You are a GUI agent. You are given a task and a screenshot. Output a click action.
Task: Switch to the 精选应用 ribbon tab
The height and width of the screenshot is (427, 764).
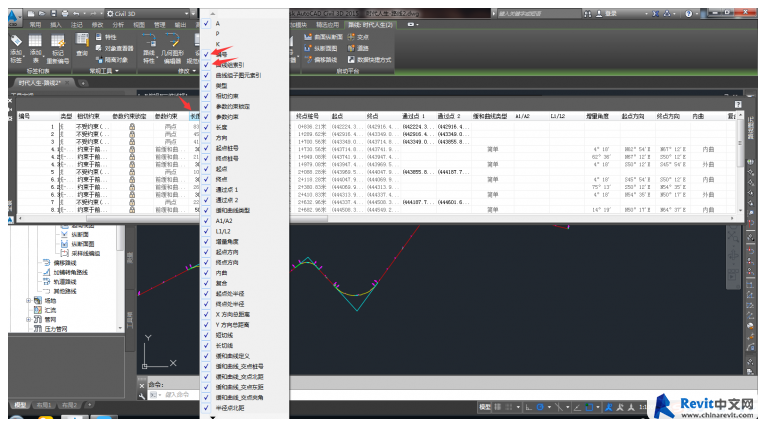pyautogui.click(x=327, y=25)
